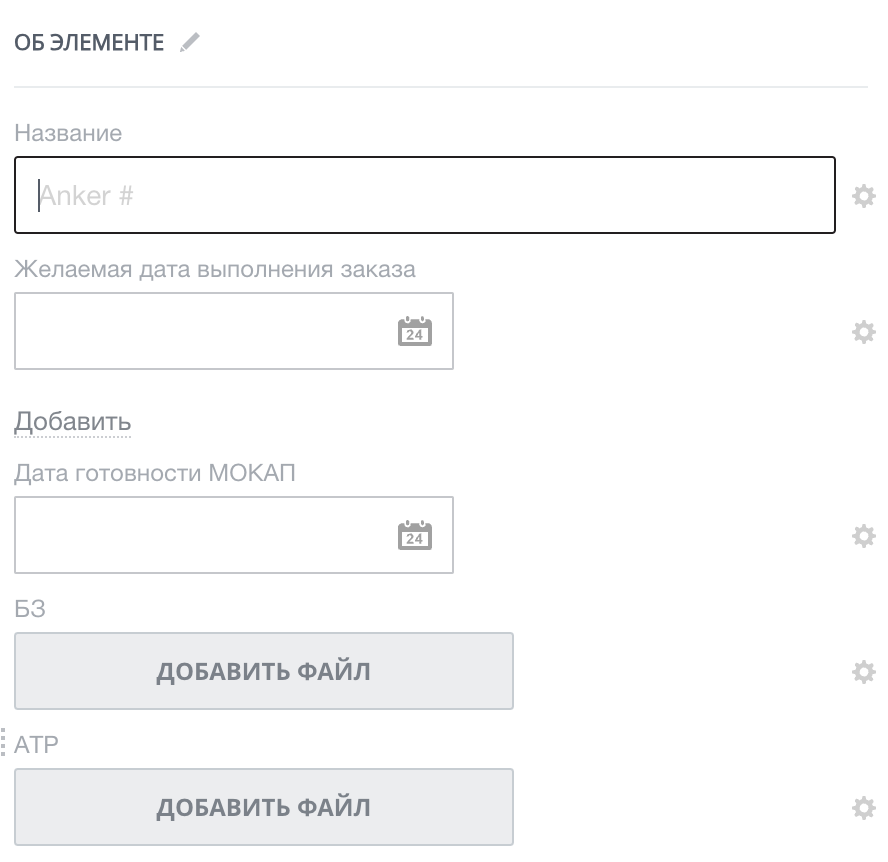Open calendar picker for Дата готовности МОКАП
This screenshot has height=862, width=888.
415,536
